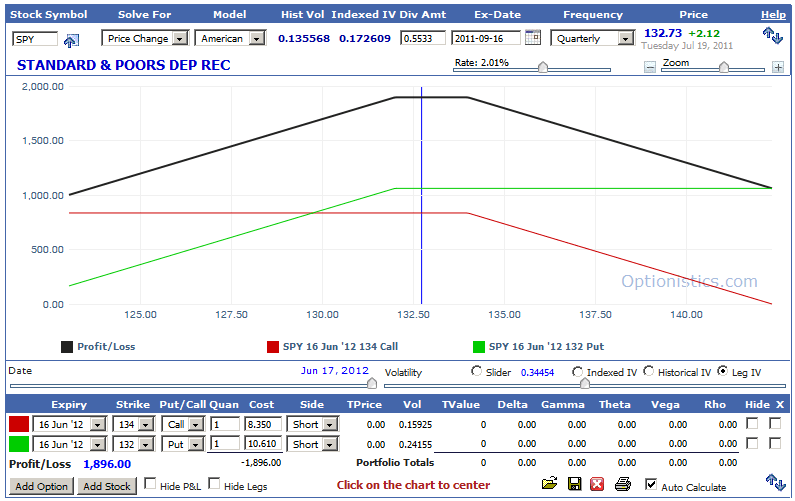Click the price value 132.73
The image size is (795, 501).
point(663,33)
